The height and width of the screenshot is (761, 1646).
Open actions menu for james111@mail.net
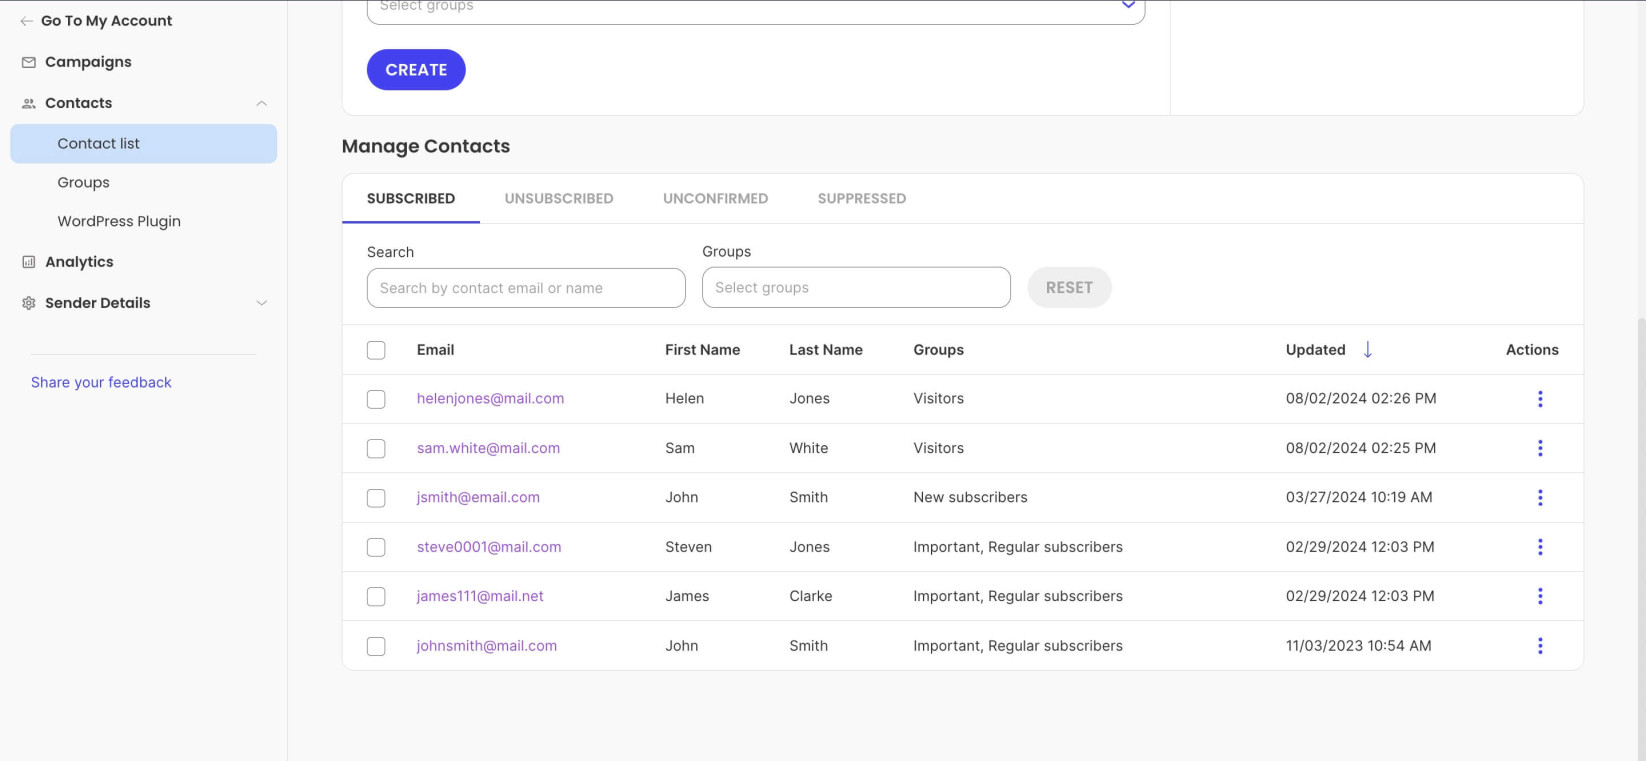(1540, 596)
